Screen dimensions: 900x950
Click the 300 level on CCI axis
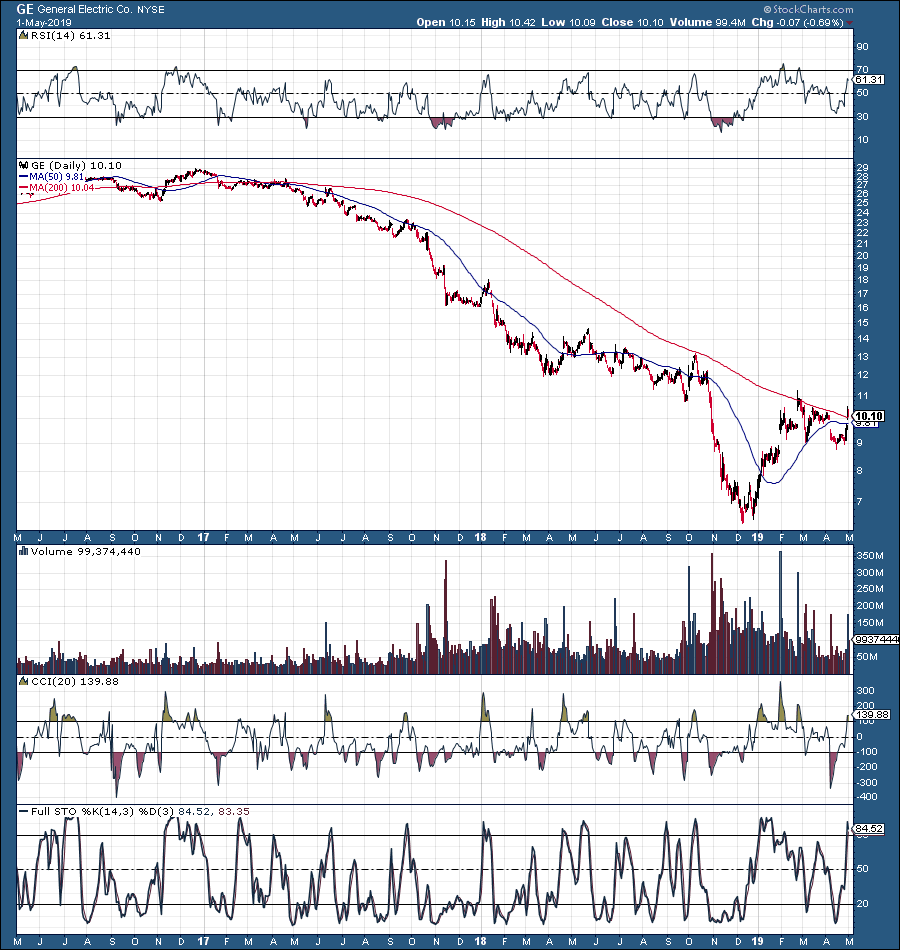tap(865, 691)
